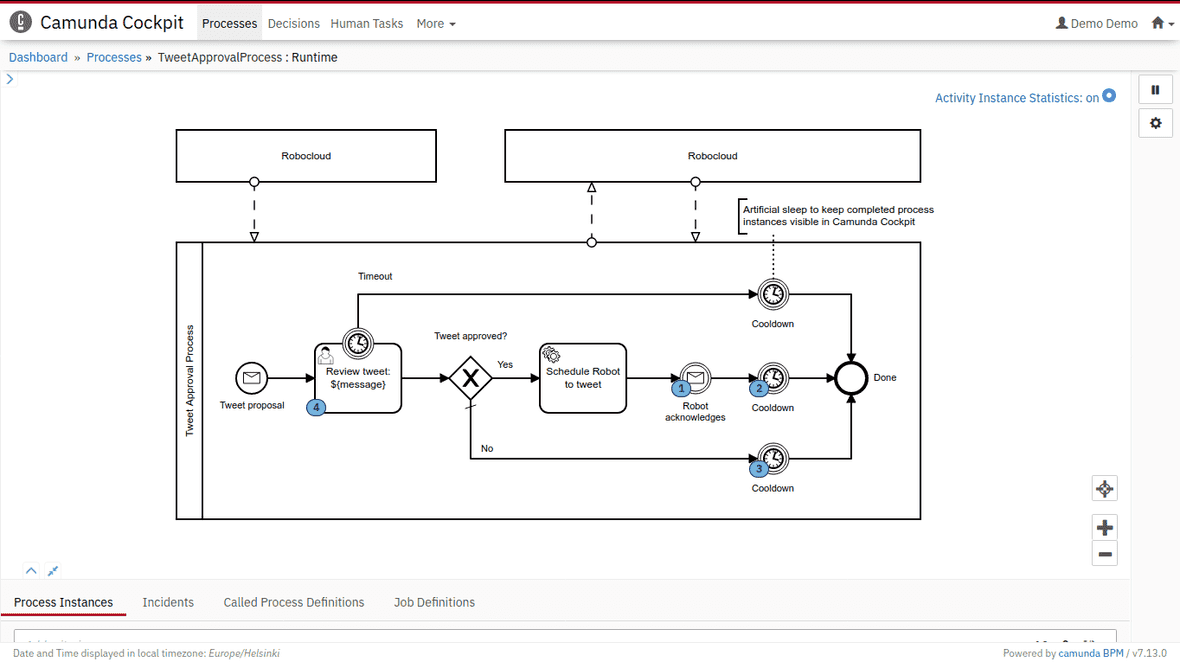Click the instance count badge on Review tweet
The image size is (1180, 663).
click(x=316, y=407)
